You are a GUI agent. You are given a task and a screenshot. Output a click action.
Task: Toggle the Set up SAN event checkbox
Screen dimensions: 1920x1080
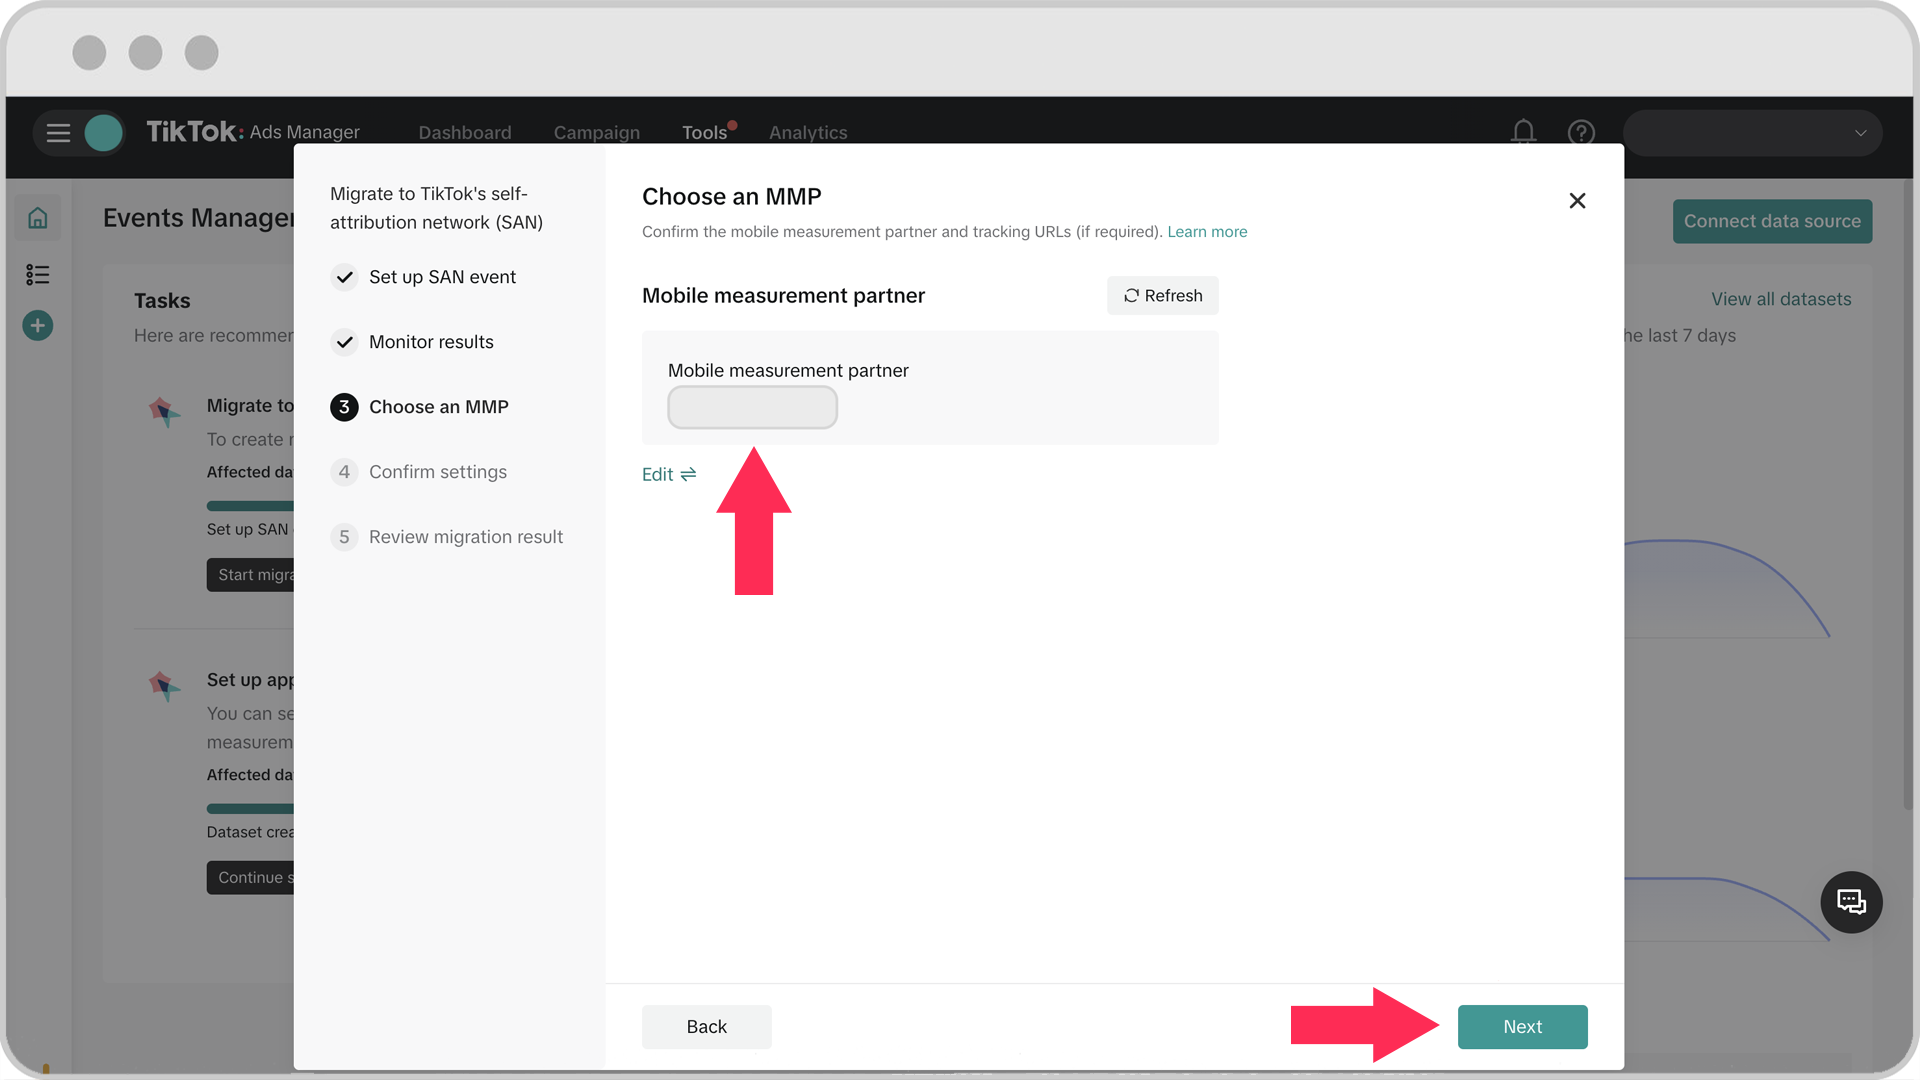pyautogui.click(x=344, y=277)
